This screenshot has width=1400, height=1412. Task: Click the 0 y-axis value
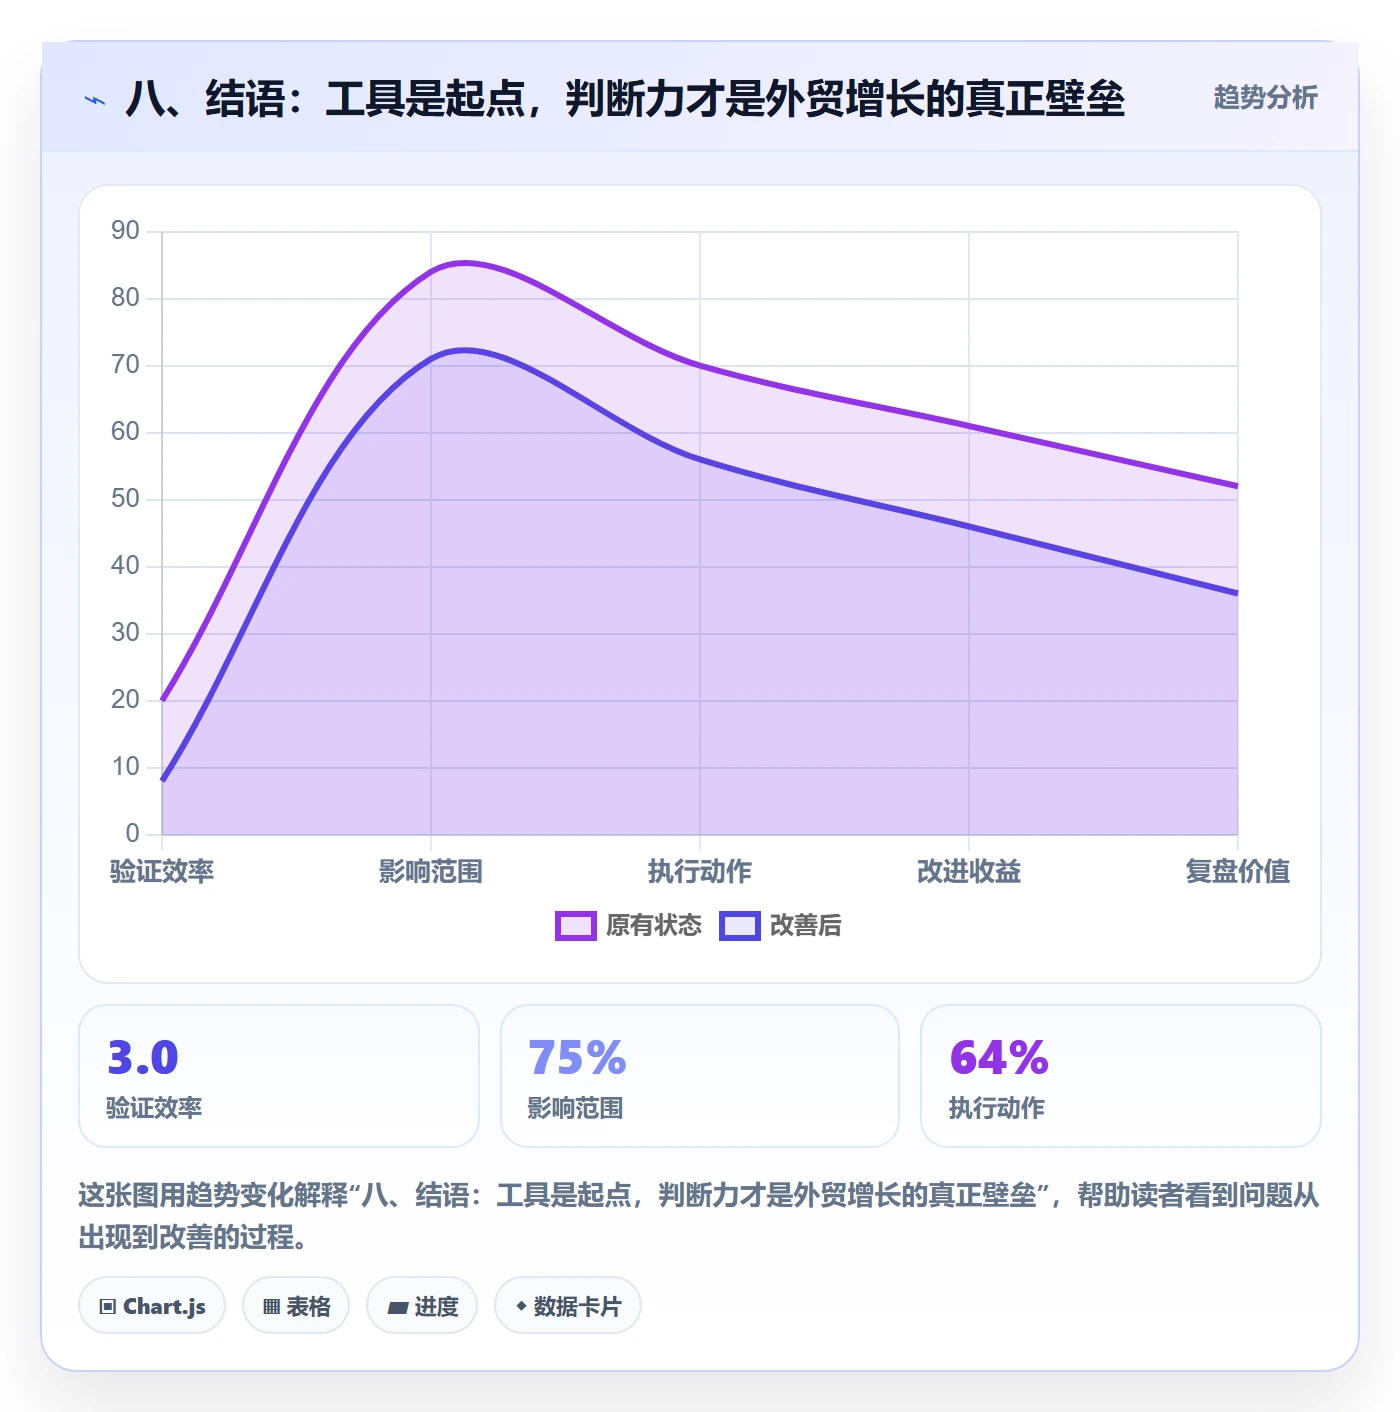point(132,833)
